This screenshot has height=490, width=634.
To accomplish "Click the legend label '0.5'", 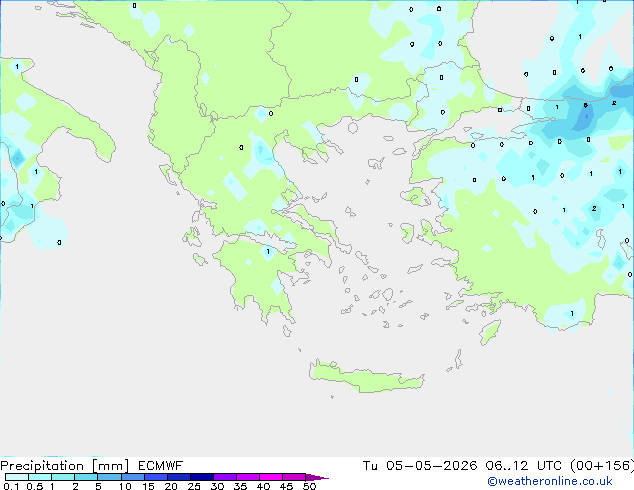I will (34, 486).
